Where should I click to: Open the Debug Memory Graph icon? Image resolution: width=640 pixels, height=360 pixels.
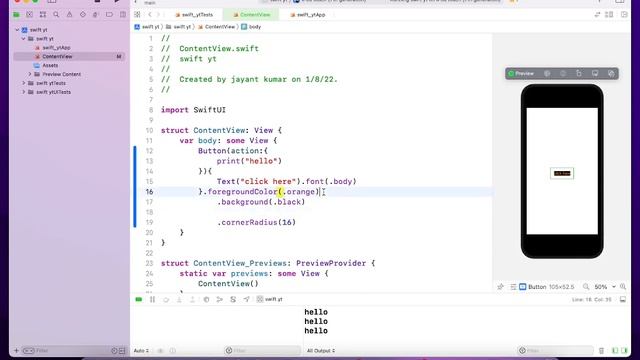(220, 300)
